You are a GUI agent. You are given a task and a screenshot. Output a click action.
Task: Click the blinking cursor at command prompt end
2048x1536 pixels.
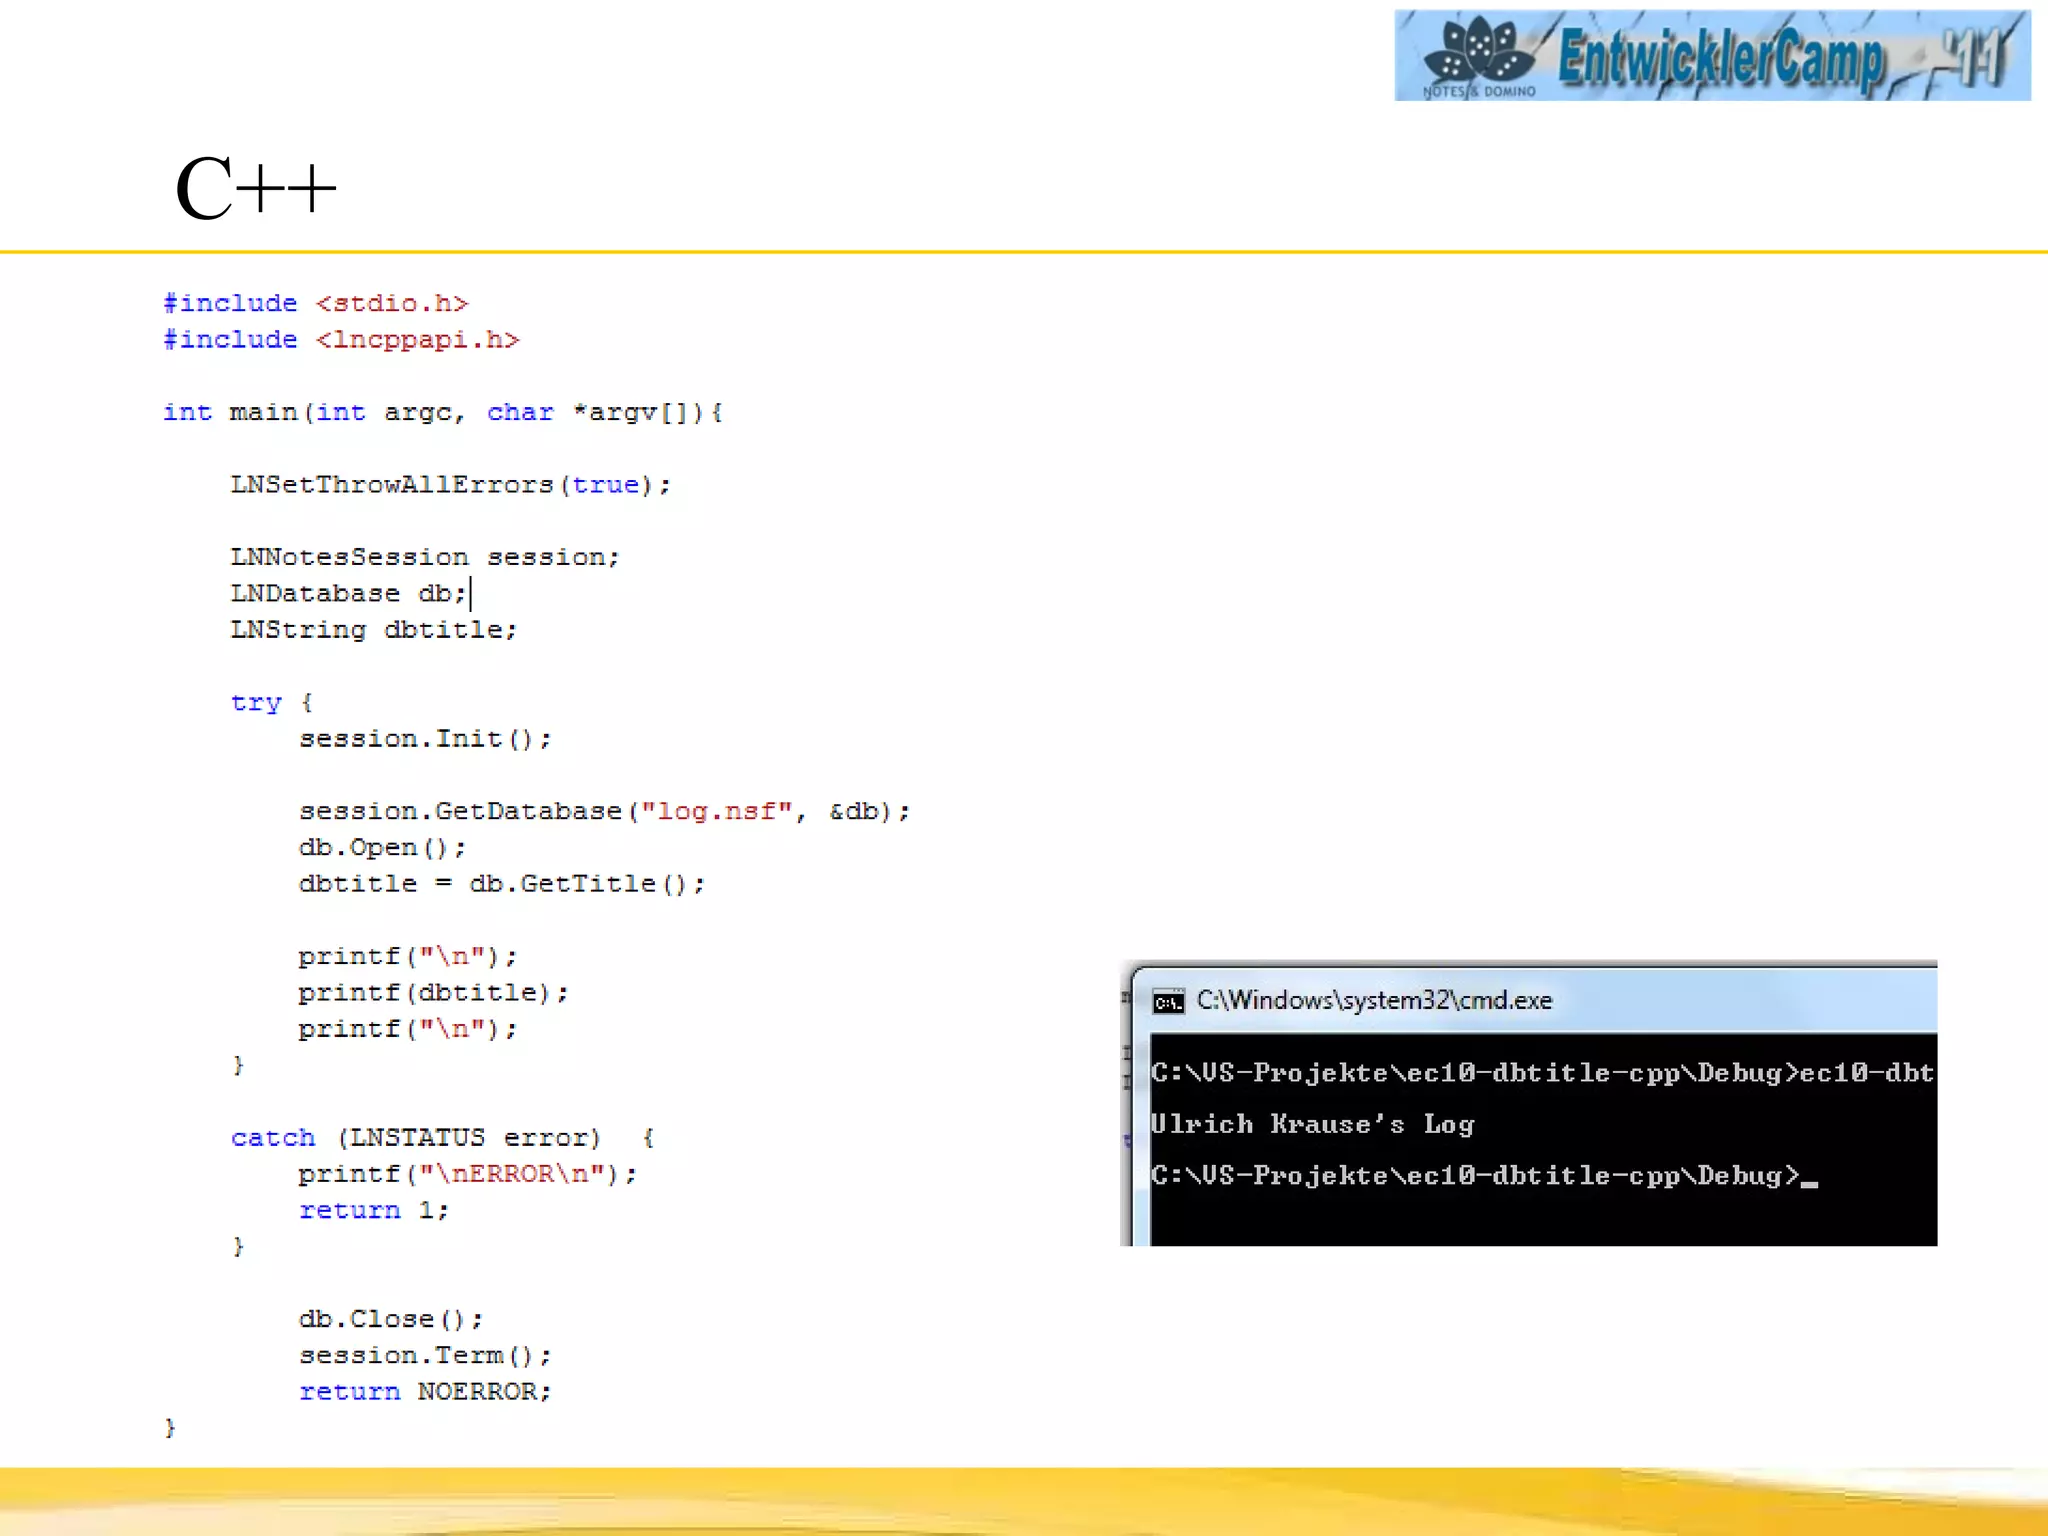1809,1182
